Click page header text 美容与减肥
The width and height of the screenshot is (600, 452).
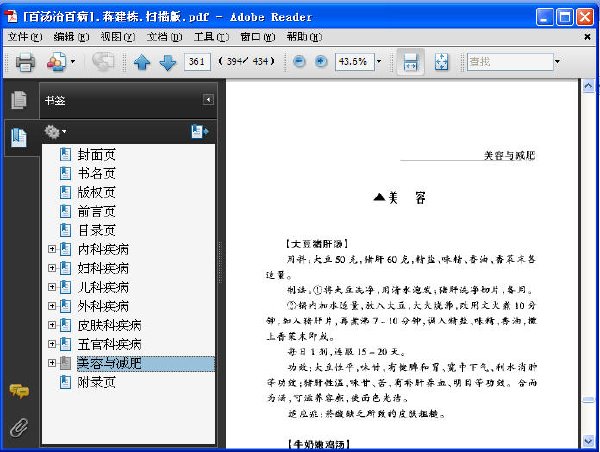coord(509,155)
